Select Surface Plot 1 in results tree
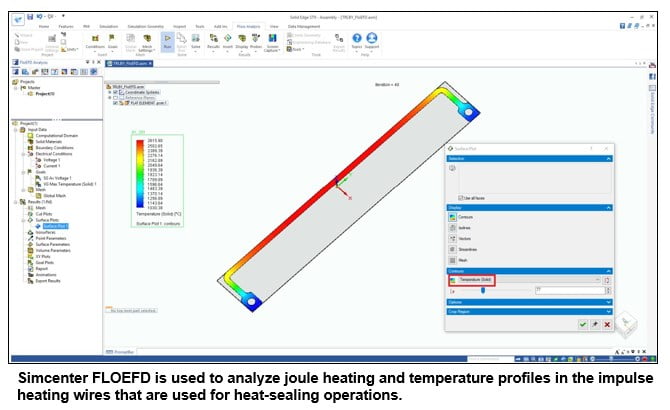 click(55, 226)
